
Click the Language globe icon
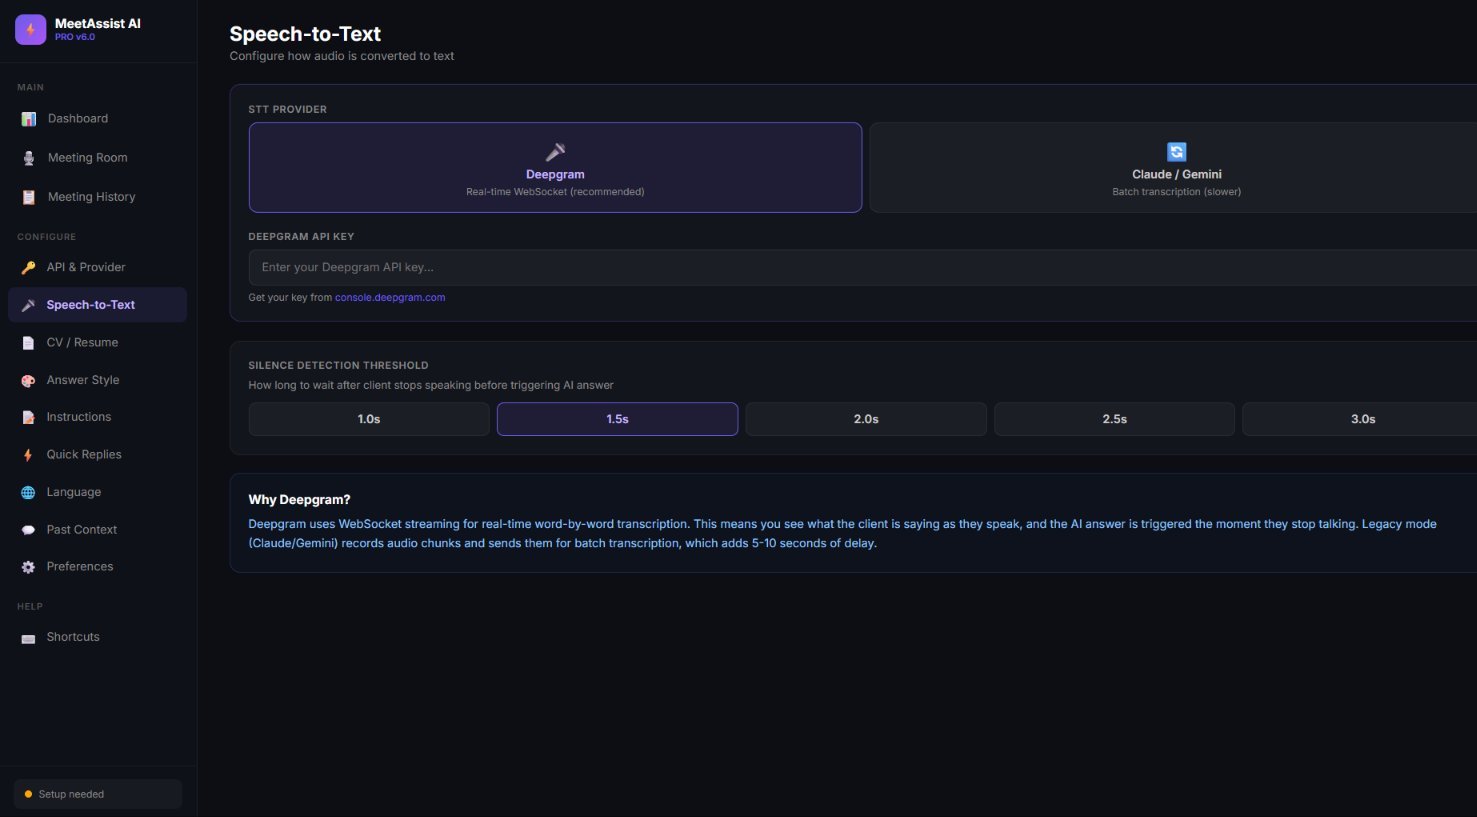point(28,492)
